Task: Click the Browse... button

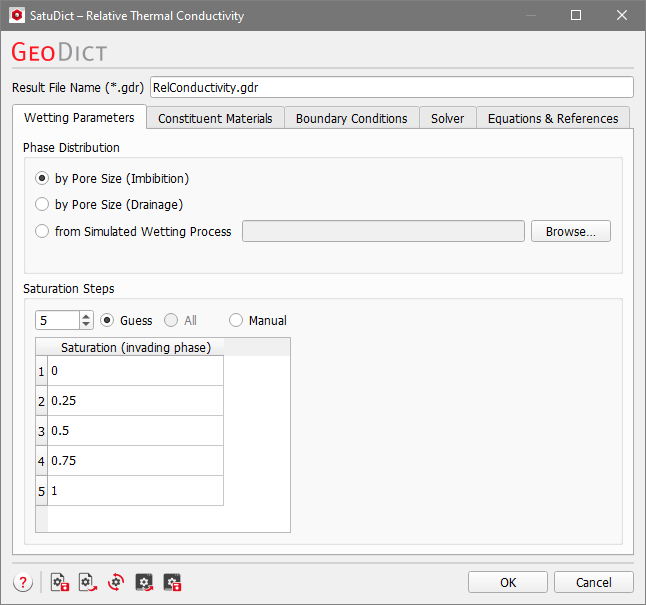Action: tap(571, 231)
